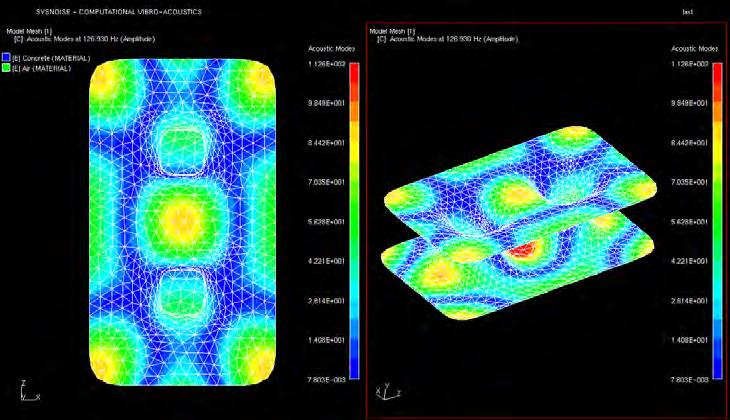This screenshot has width=730, height=420.
Task: Click the right scale's 1.408E+001 value
Action: pyautogui.click(x=689, y=340)
